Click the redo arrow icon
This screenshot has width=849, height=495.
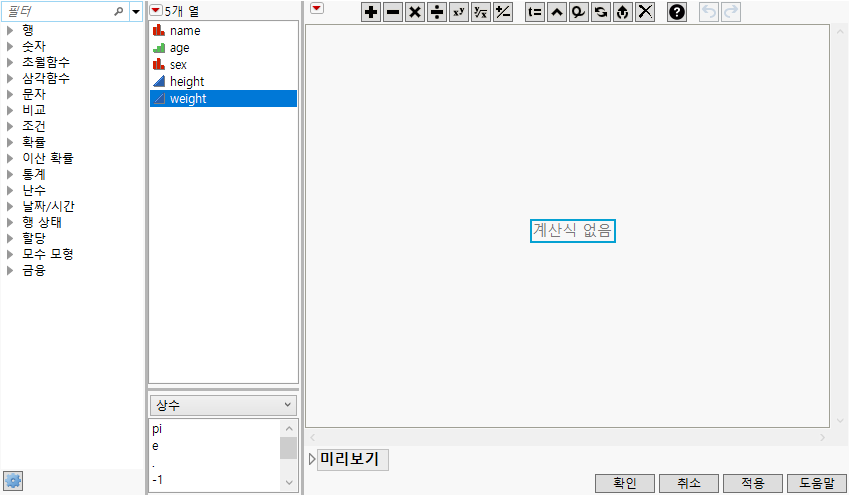[731, 12]
